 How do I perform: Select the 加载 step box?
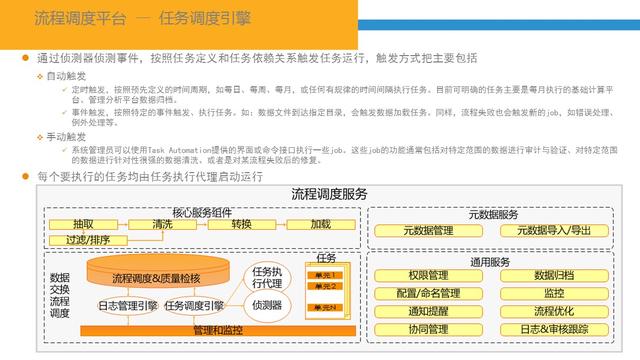pos(321,224)
